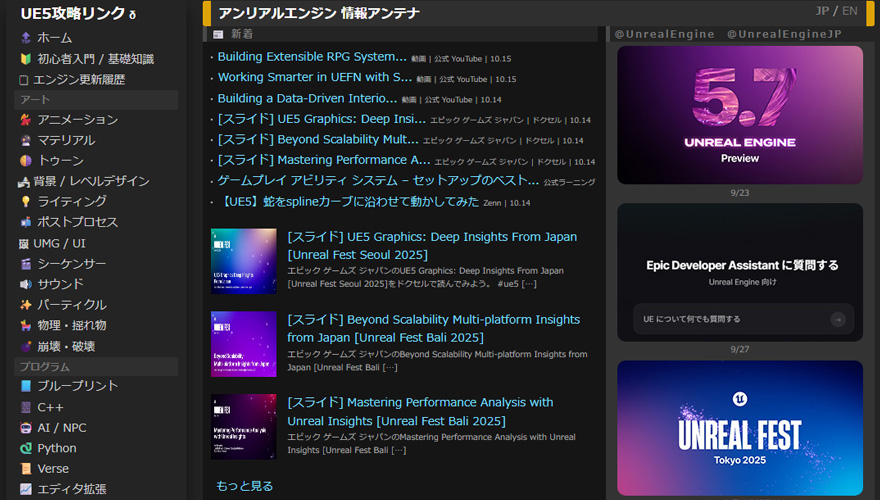This screenshot has height=500, width=880.
Task: Open the Unreal Engine 5.7 Preview image
Action: tap(740, 115)
